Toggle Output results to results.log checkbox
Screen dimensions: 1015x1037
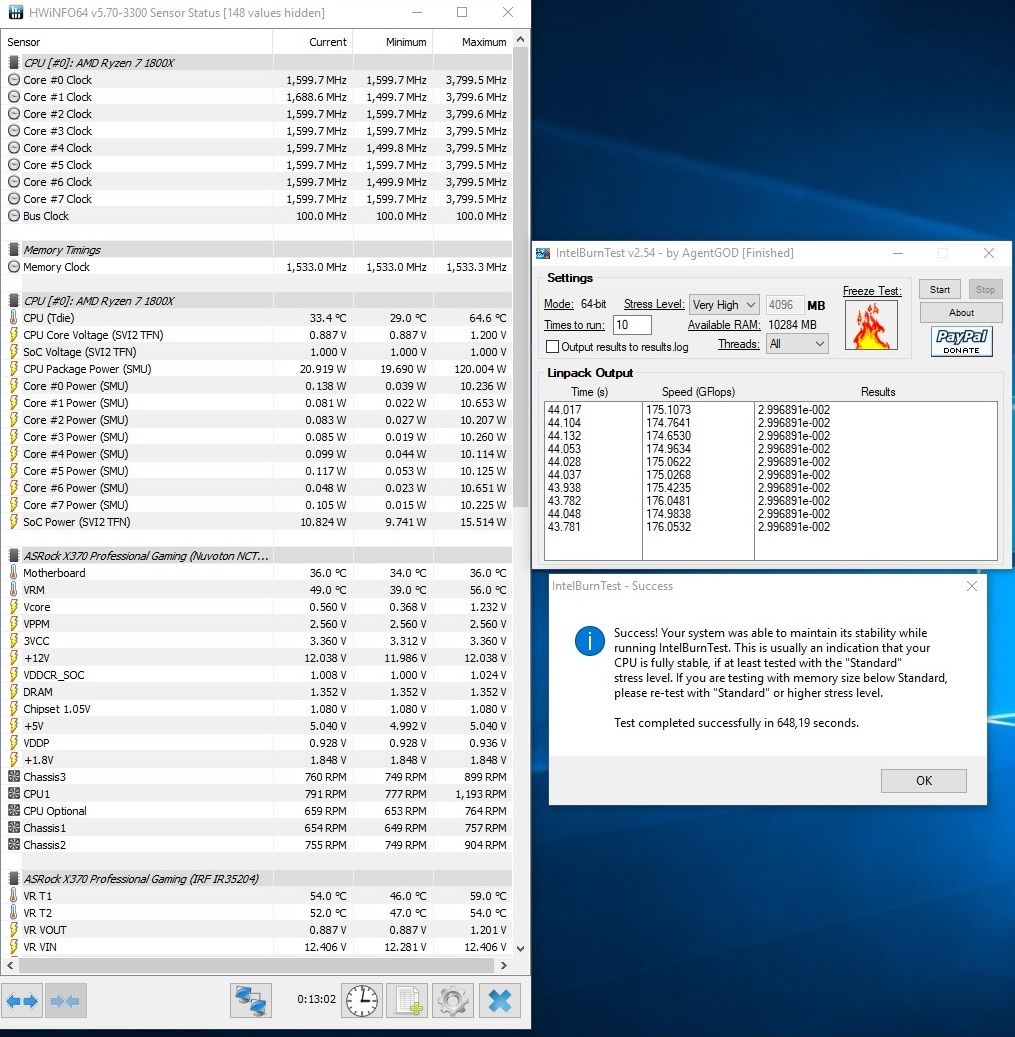point(552,347)
